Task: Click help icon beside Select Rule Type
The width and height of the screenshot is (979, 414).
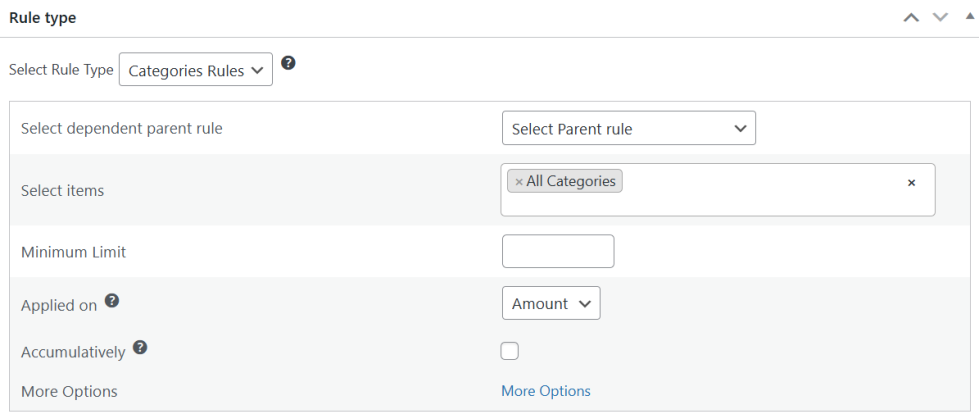Action: [x=288, y=63]
